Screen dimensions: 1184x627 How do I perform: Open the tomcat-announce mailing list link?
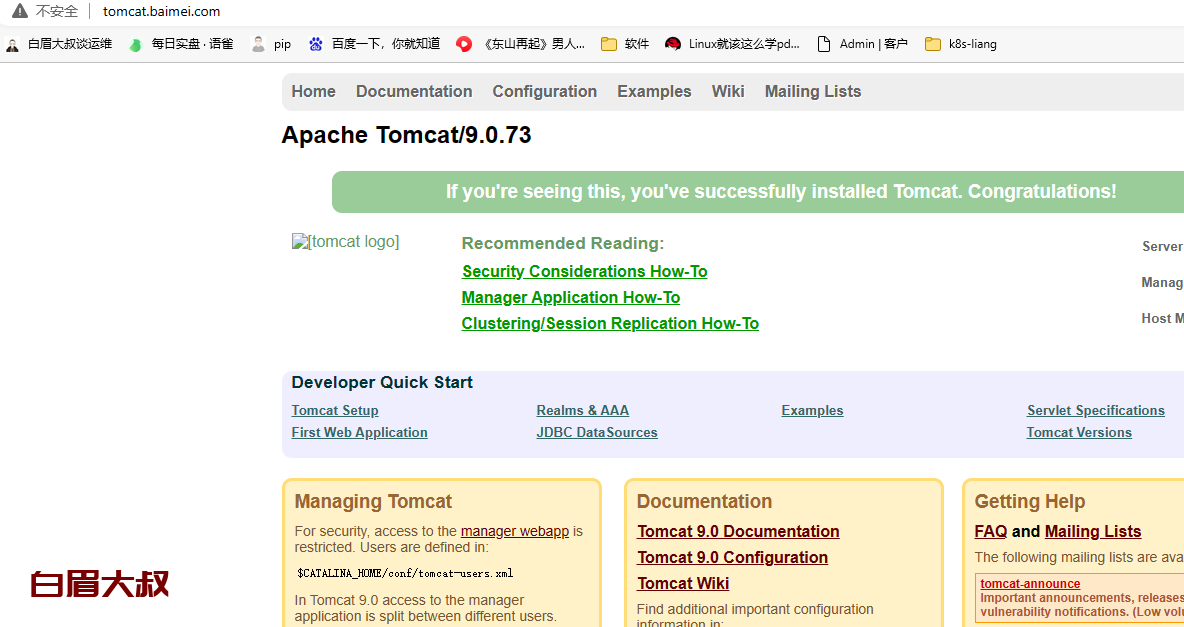(x=1030, y=584)
